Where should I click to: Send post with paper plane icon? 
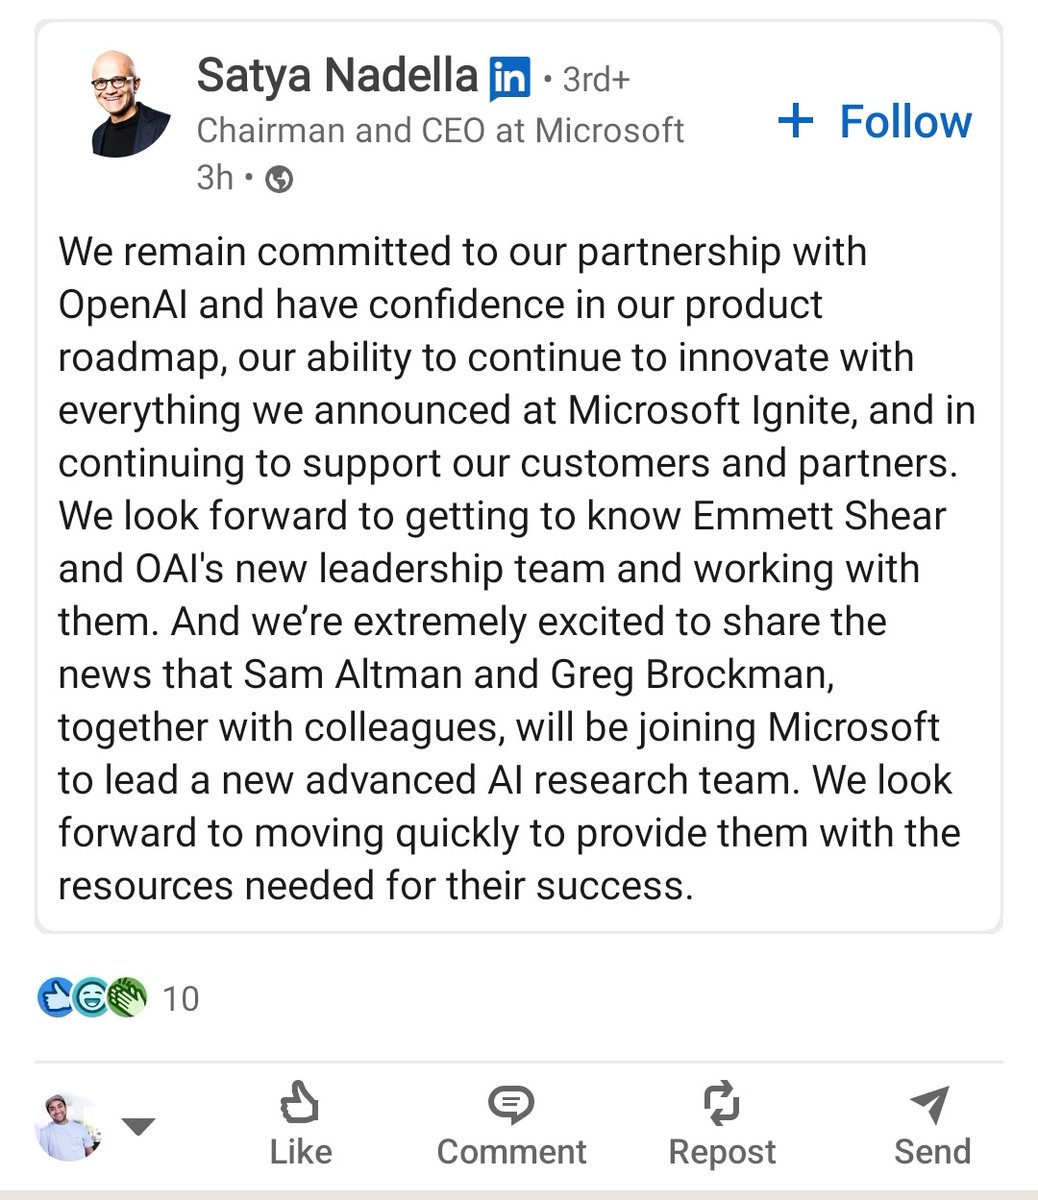(x=931, y=1126)
